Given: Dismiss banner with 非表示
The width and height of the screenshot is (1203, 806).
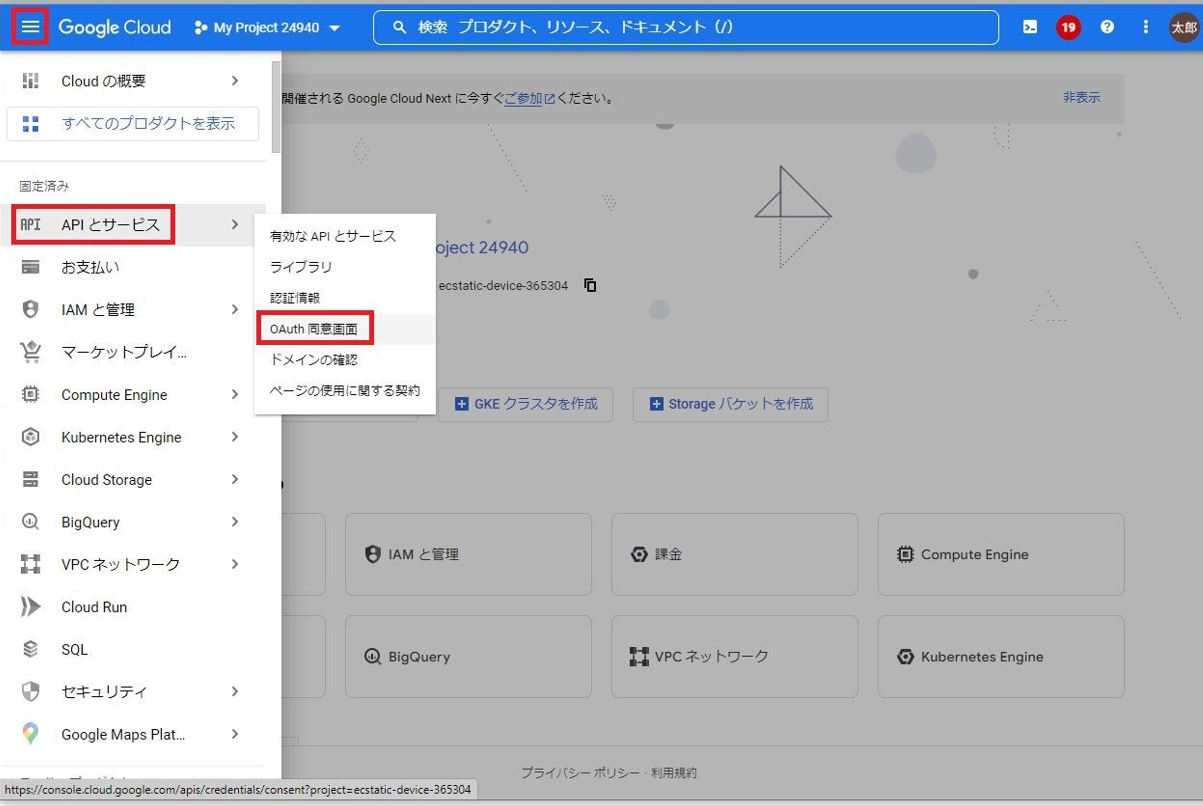Looking at the screenshot, I should (1081, 98).
